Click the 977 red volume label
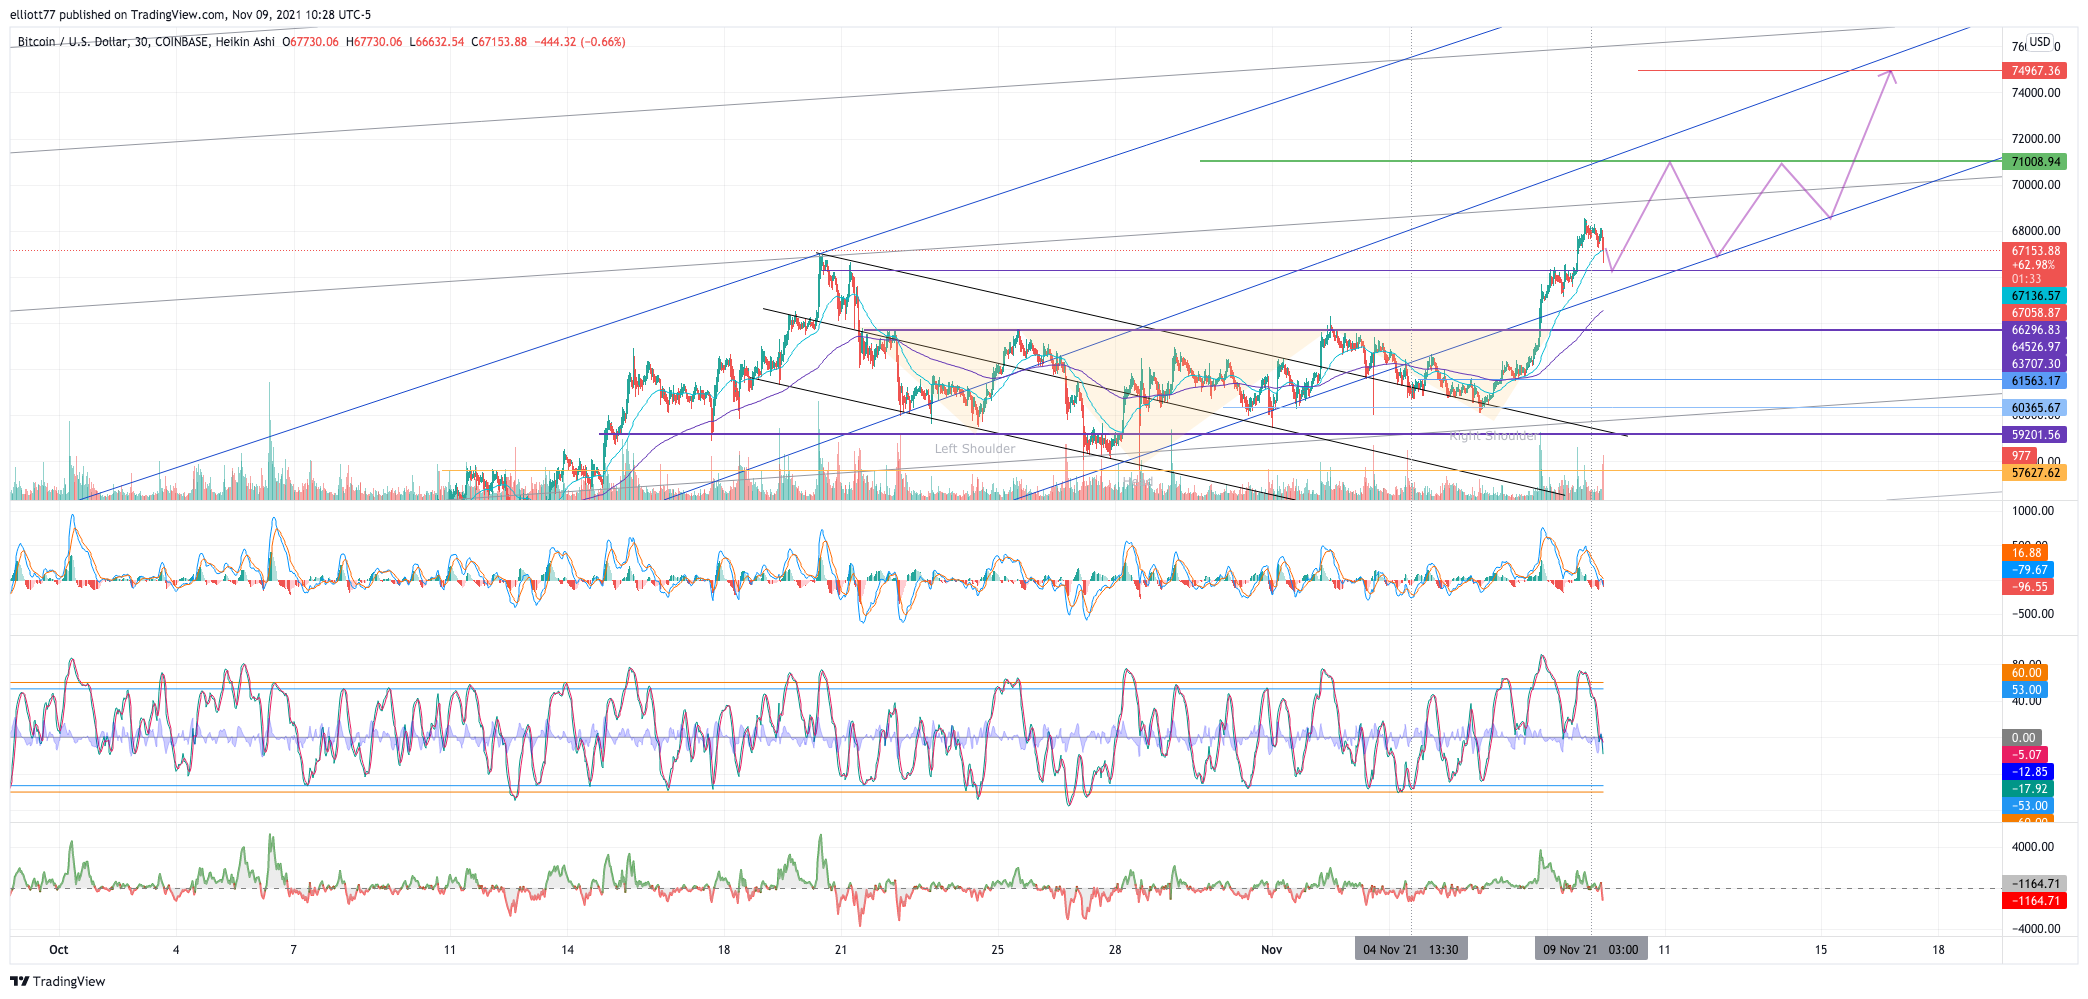The height and width of the screenshot is (999, 2088). (2021, 456)
